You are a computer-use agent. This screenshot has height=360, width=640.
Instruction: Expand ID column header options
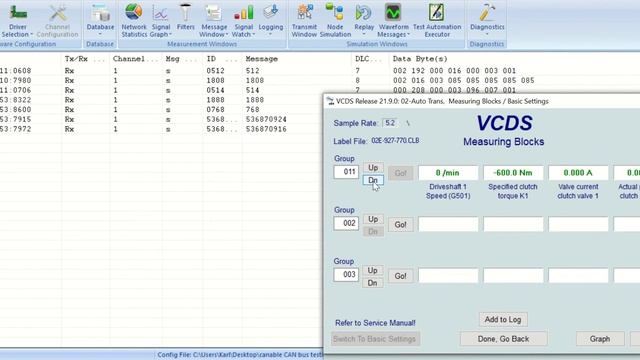231,59
